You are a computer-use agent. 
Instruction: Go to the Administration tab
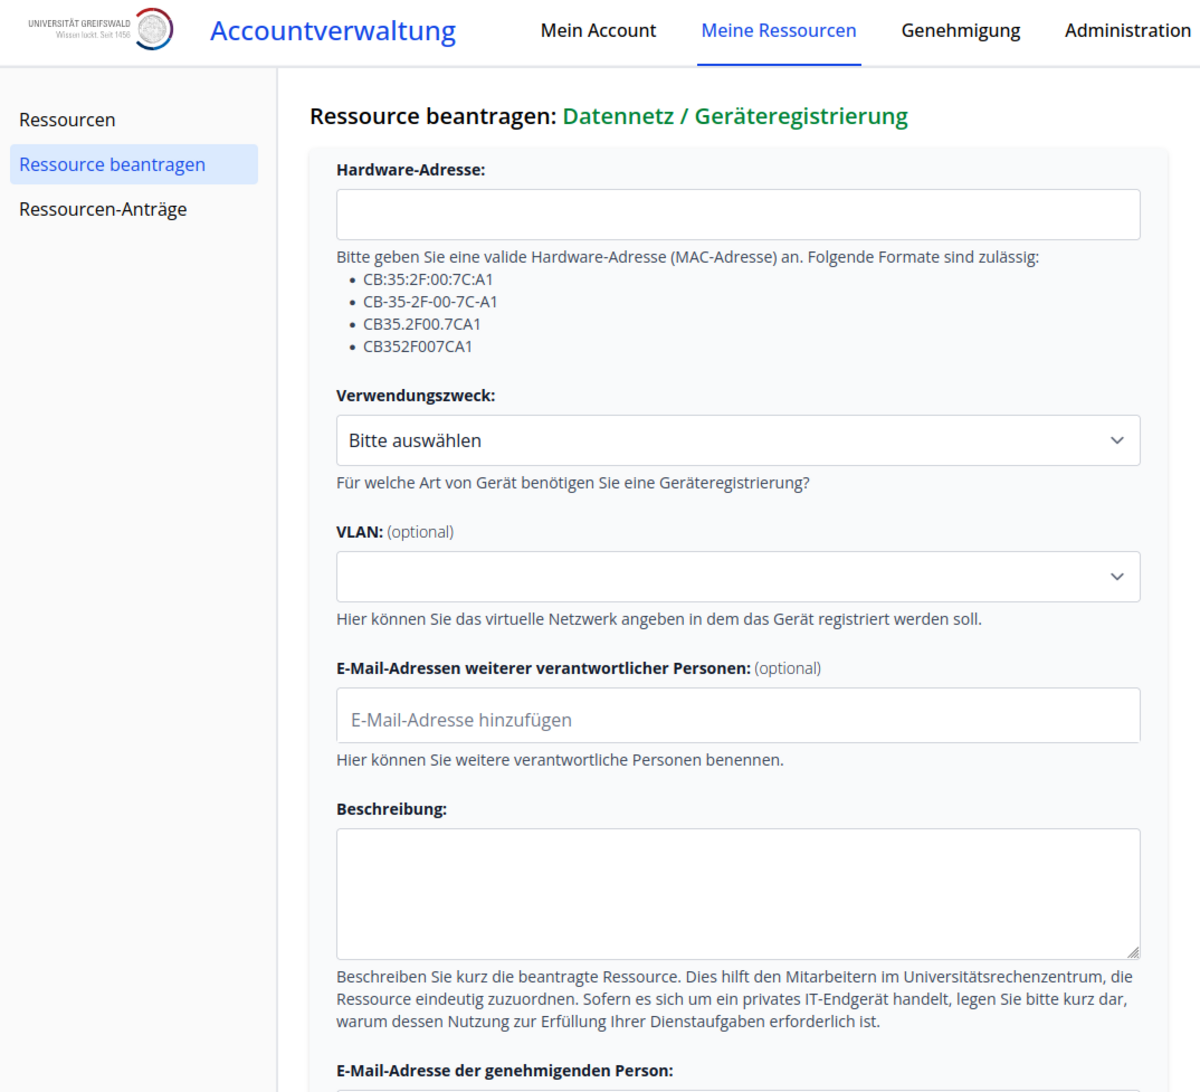click(1127, 31)
